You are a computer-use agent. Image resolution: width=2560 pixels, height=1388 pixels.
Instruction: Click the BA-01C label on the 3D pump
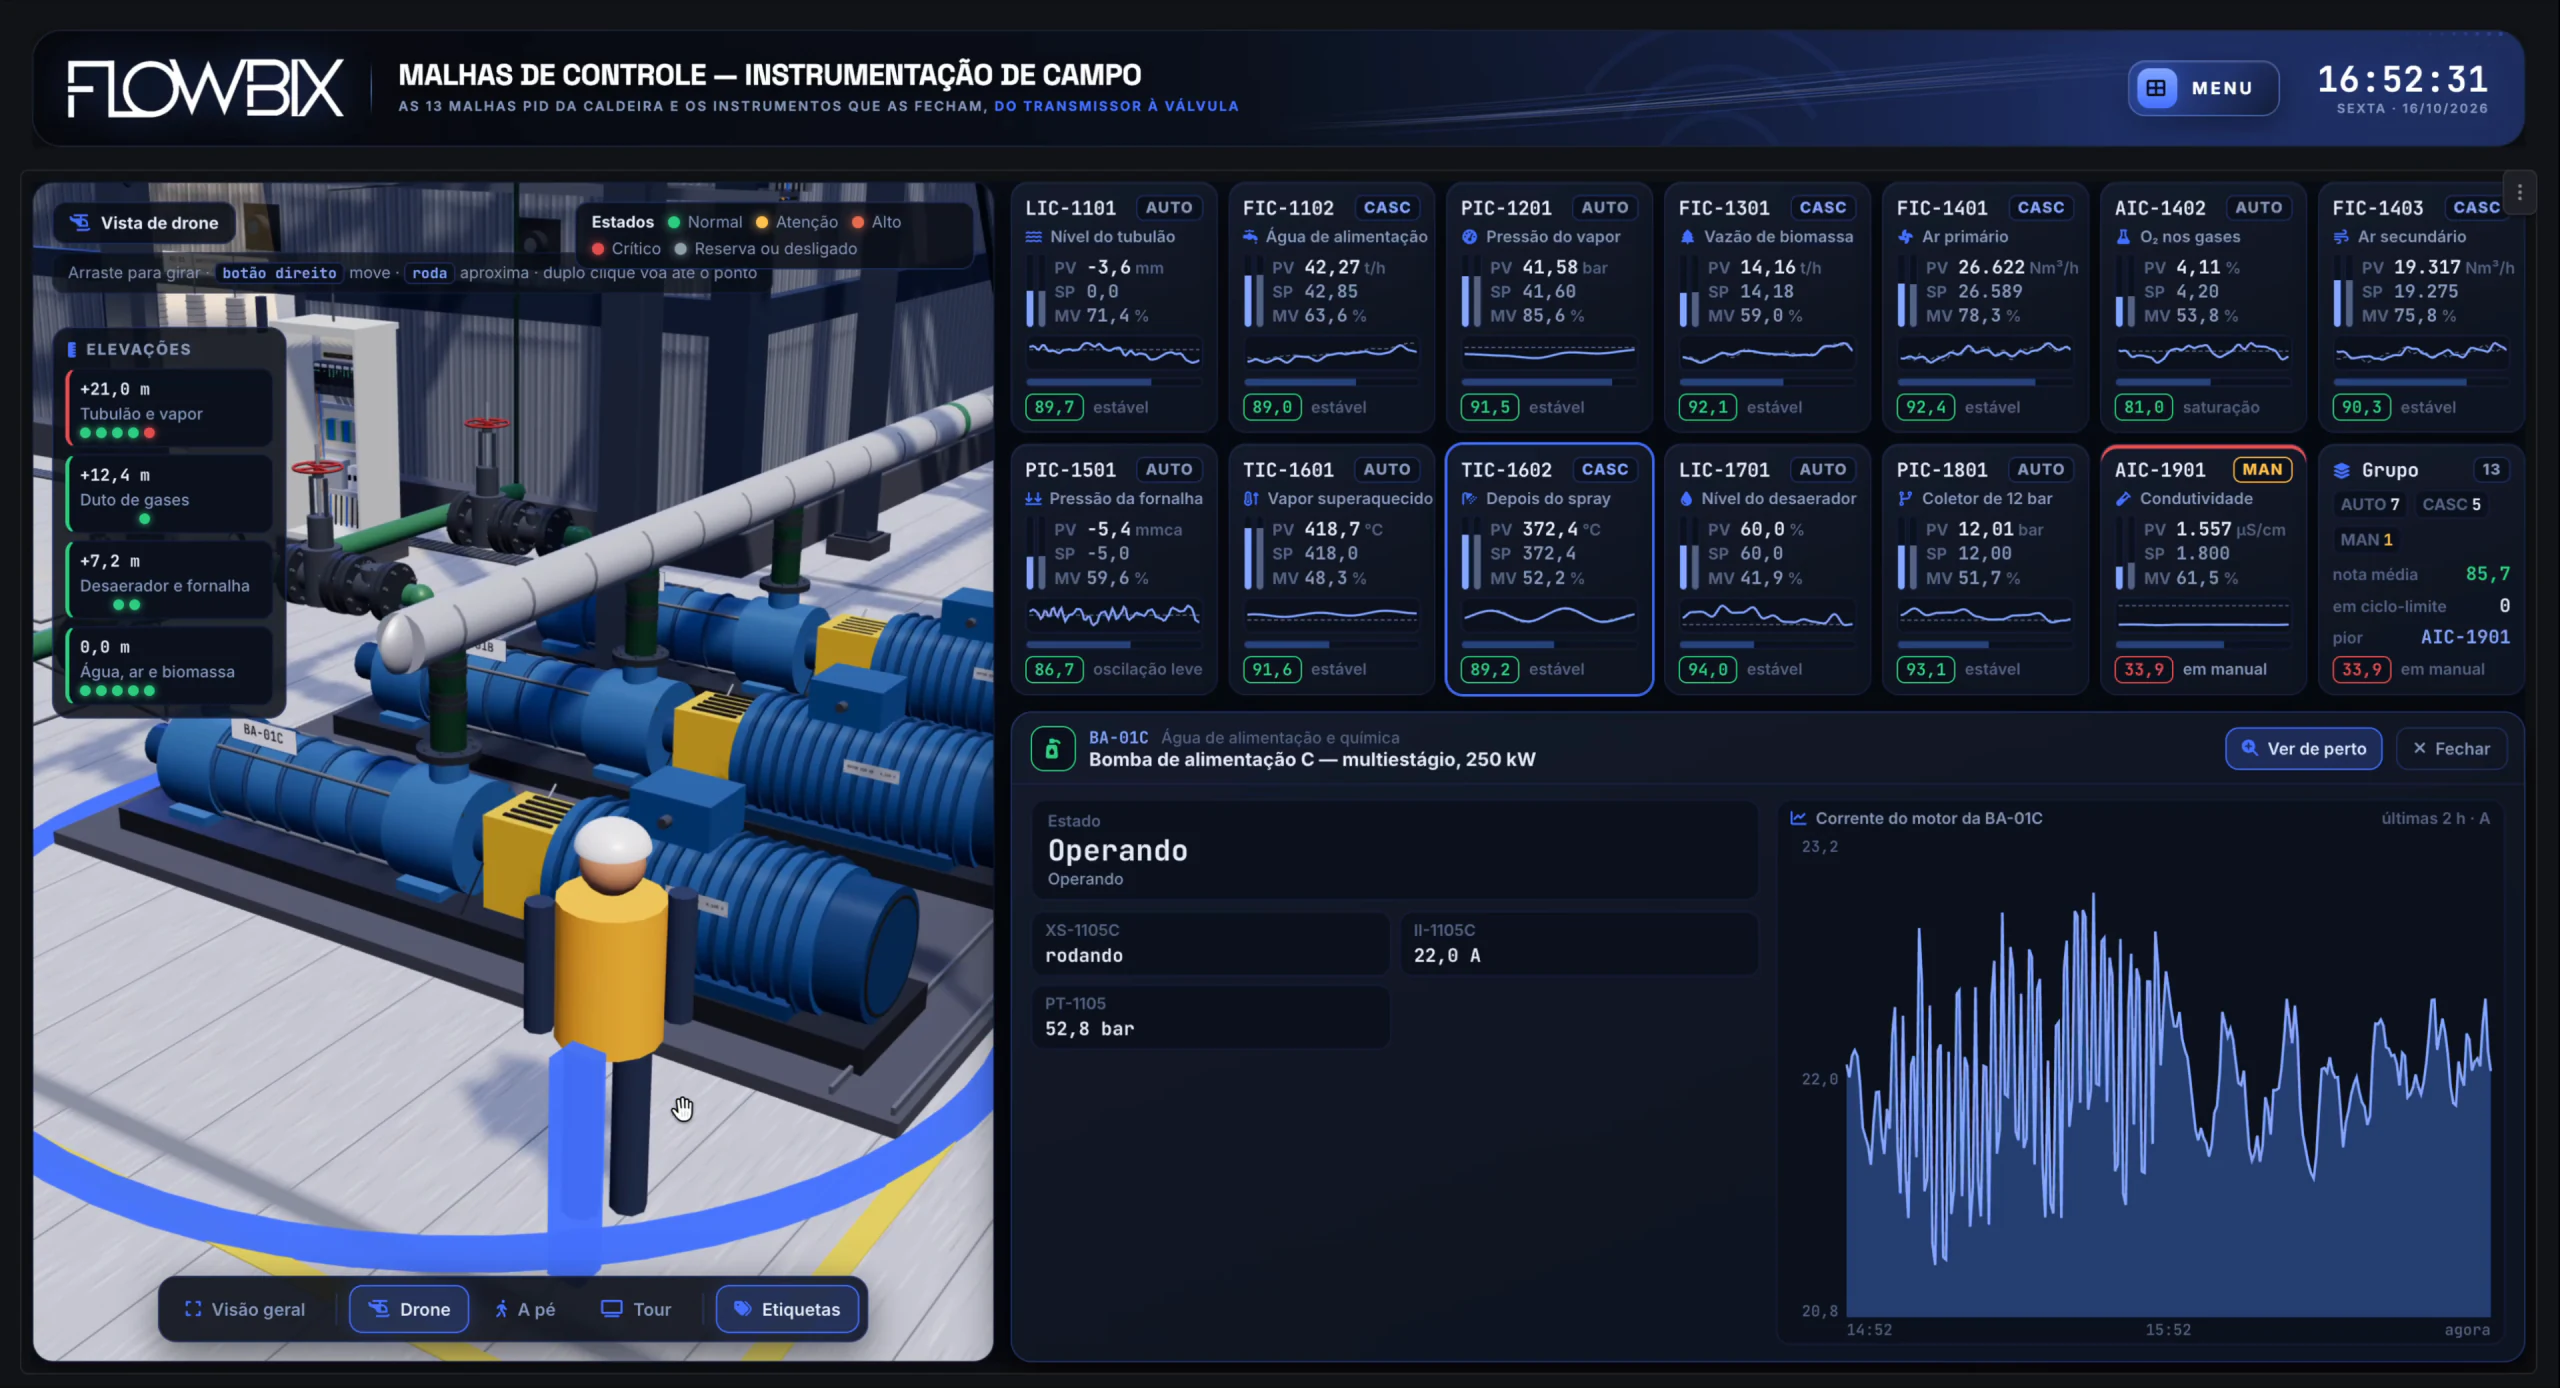coord(263,735)
